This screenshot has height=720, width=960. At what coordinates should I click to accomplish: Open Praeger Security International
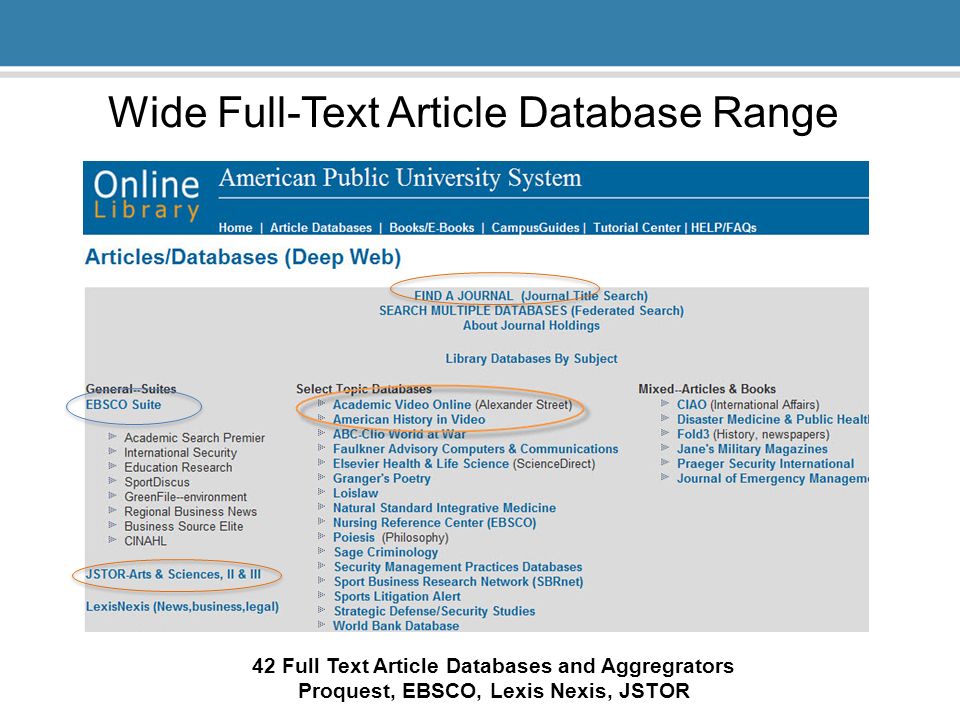coord(765,463)
